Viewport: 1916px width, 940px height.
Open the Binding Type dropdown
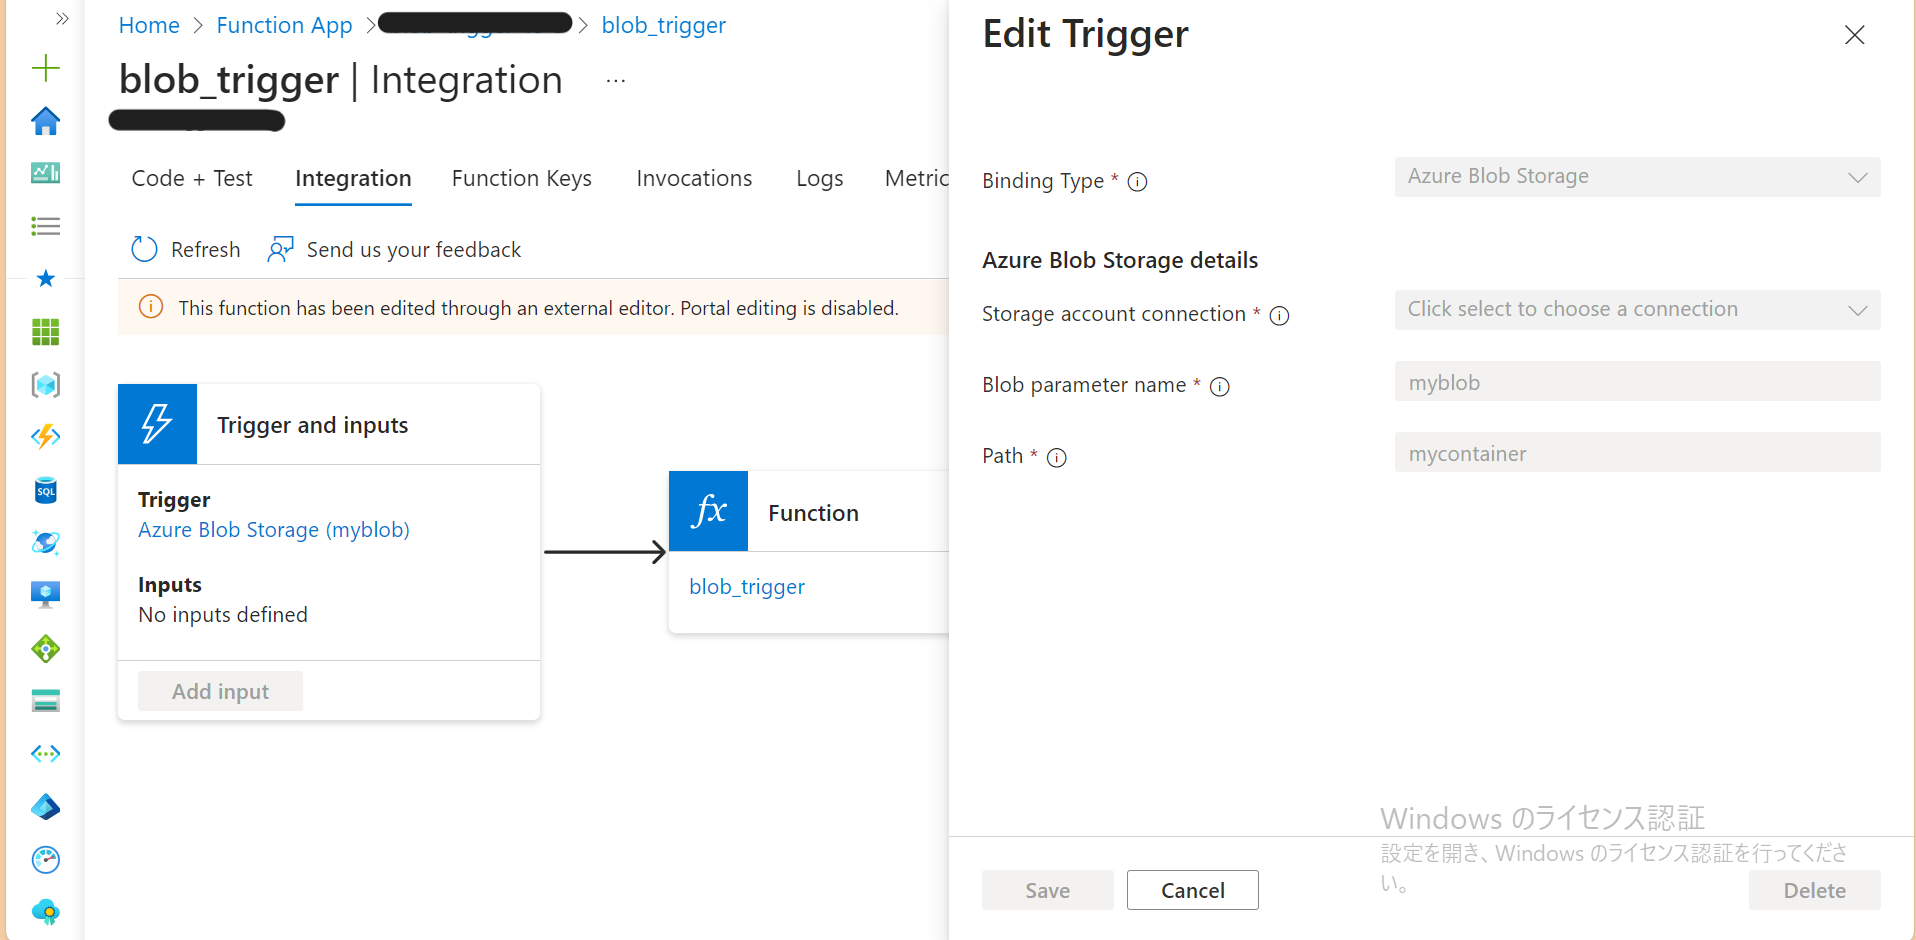tap(1638, 177)
